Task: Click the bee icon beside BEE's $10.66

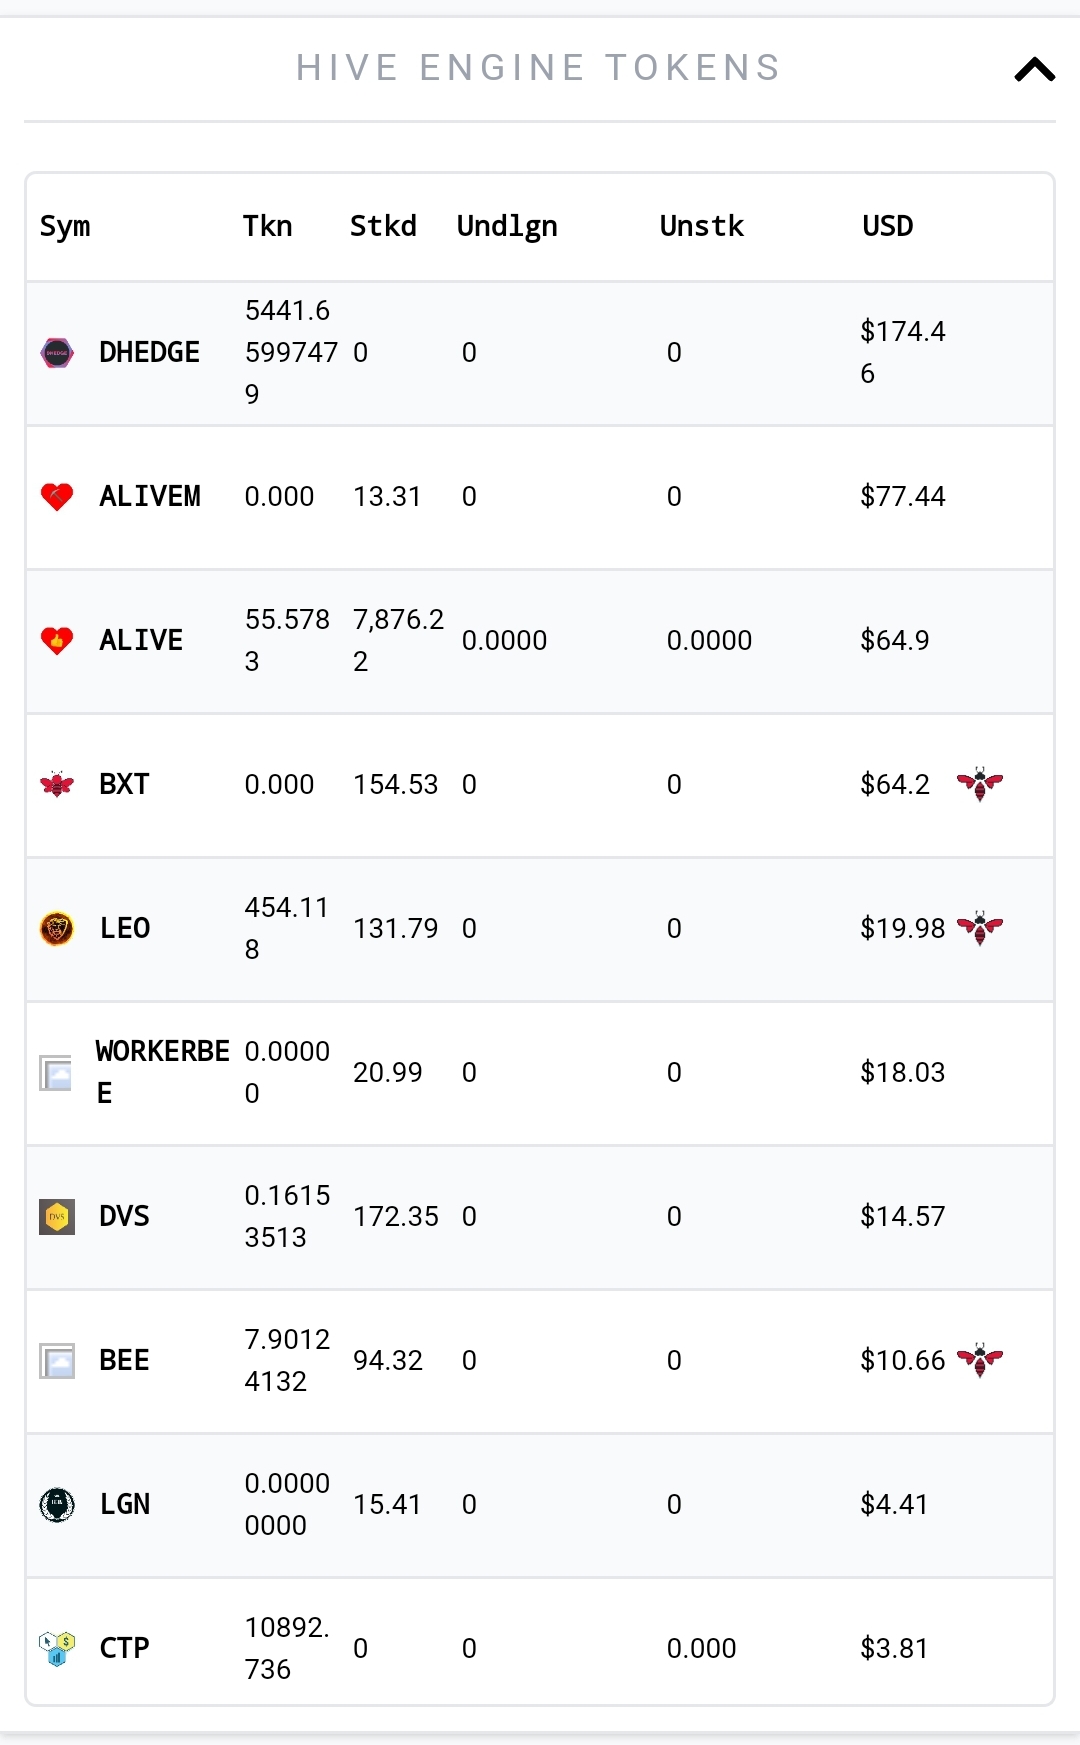Action: [980, 1360]
